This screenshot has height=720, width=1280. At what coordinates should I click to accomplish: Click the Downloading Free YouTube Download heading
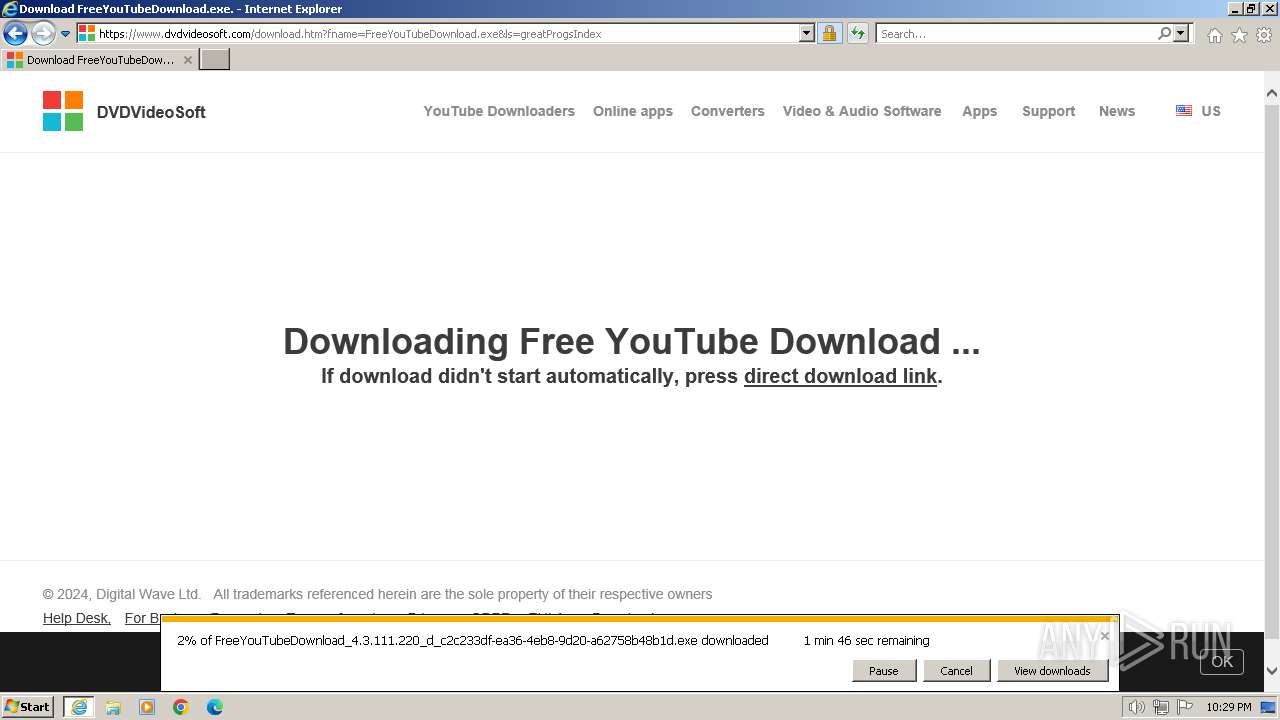[x=632, y=341]
